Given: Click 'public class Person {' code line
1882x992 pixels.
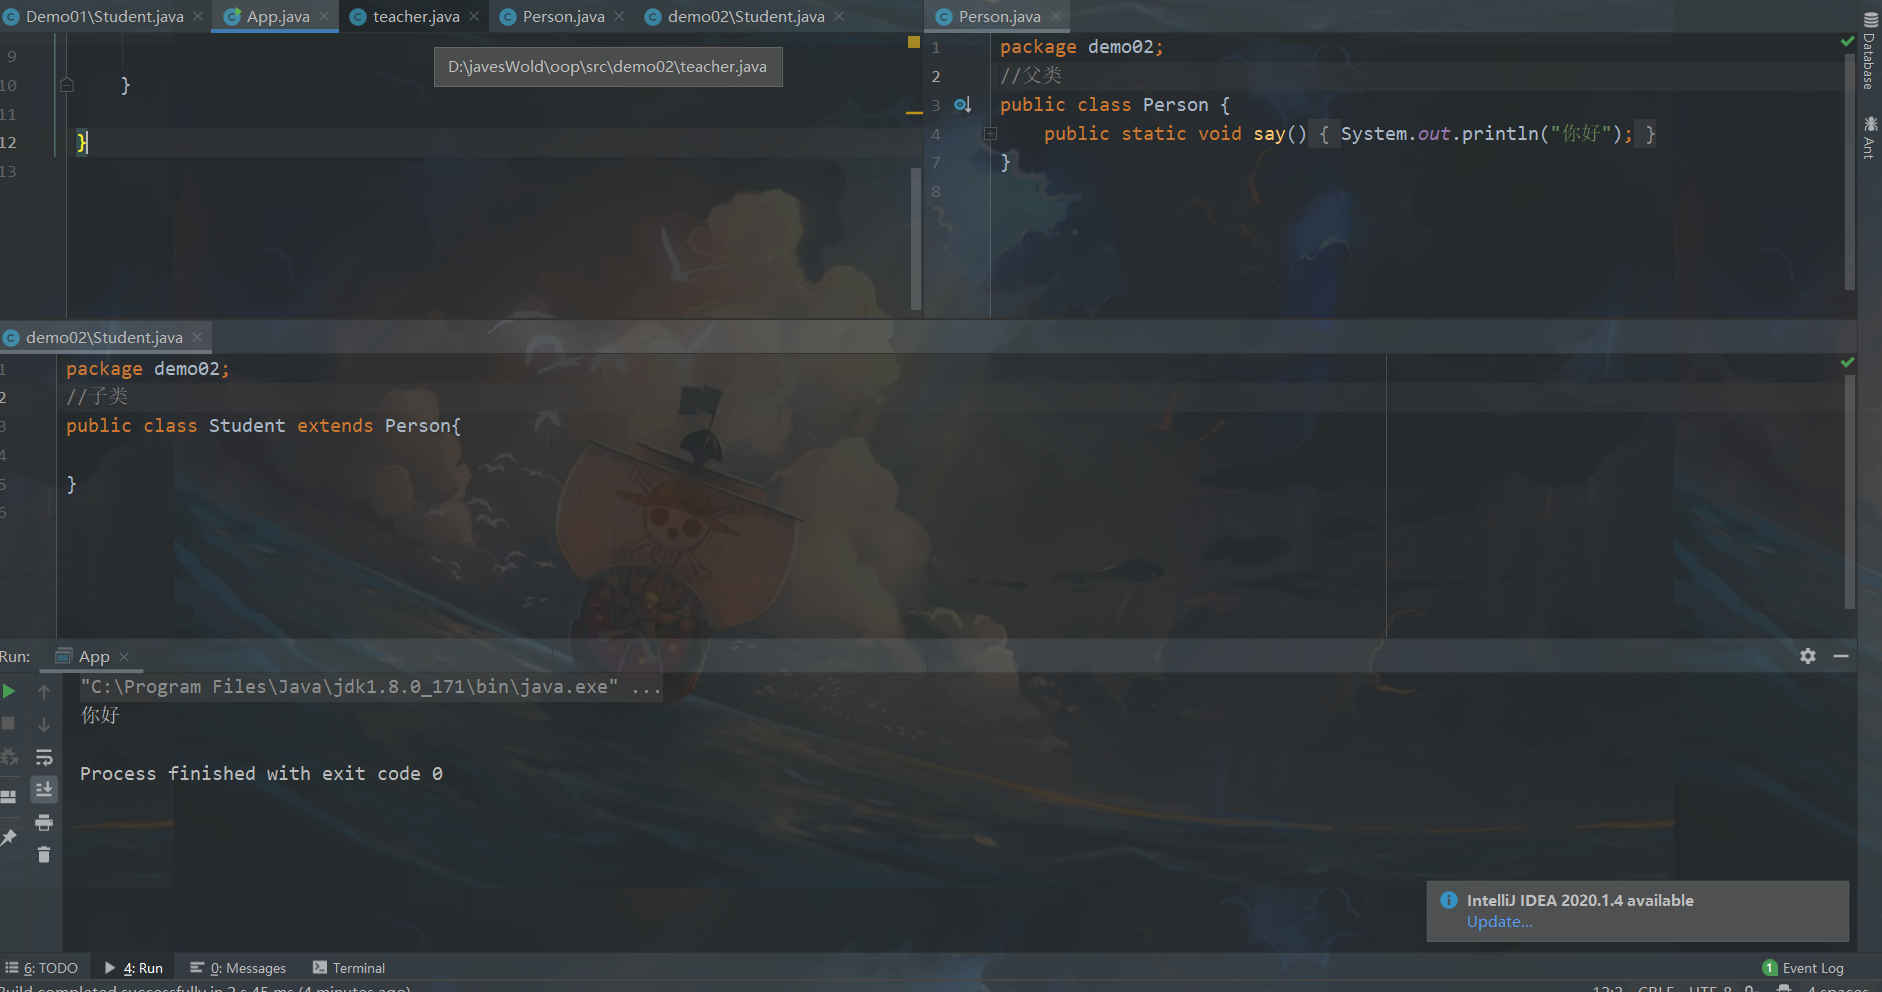Looking at the screenshot, I should 1115,105.
